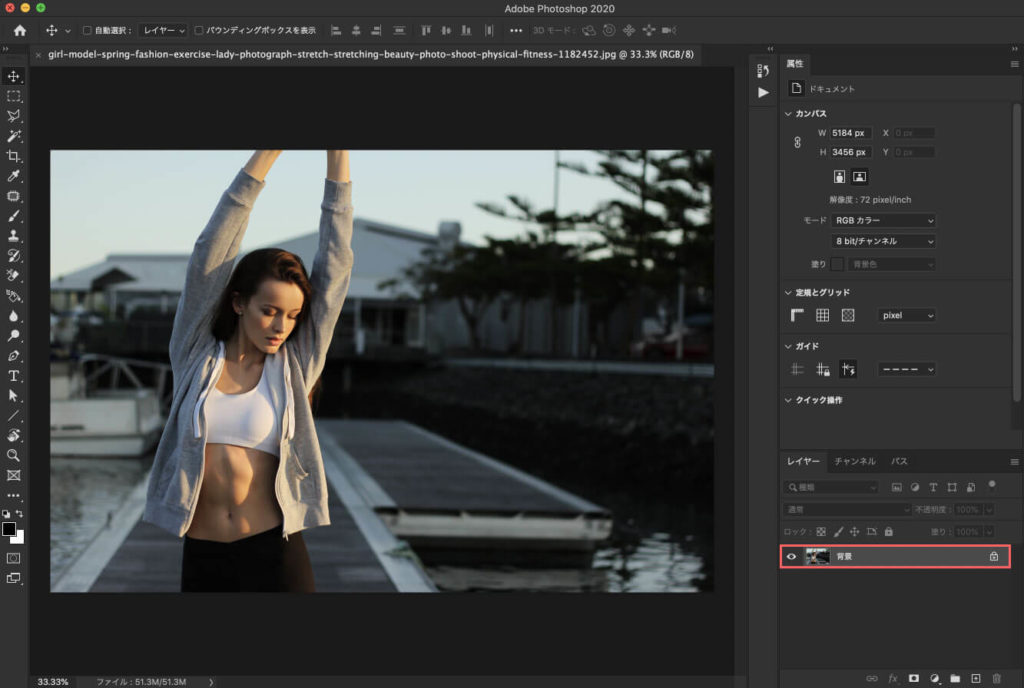
Task: Select the Move tool in the toolbar
Action: pyautogui.click(x=13, y=76)
